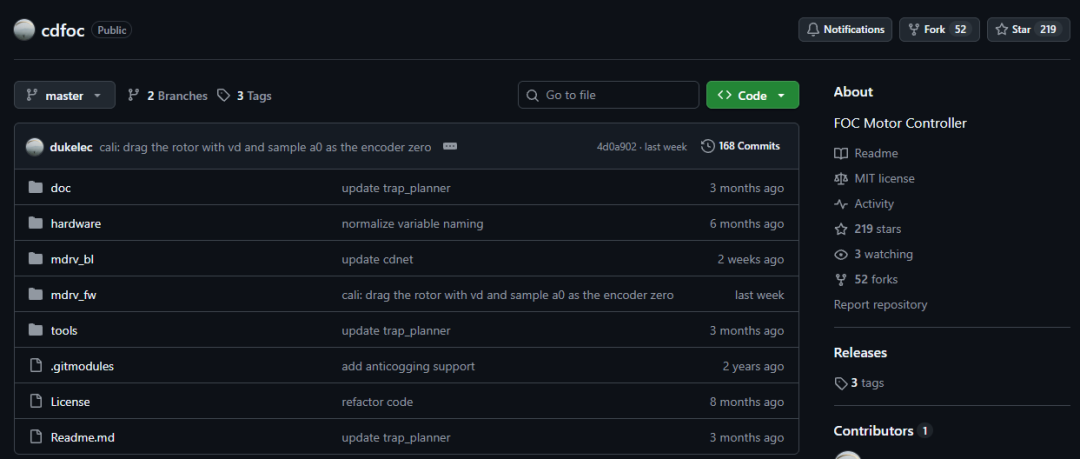Screen dimensions: 1080x459
Task: View the 2 Branches link
Action: point(167,96)
